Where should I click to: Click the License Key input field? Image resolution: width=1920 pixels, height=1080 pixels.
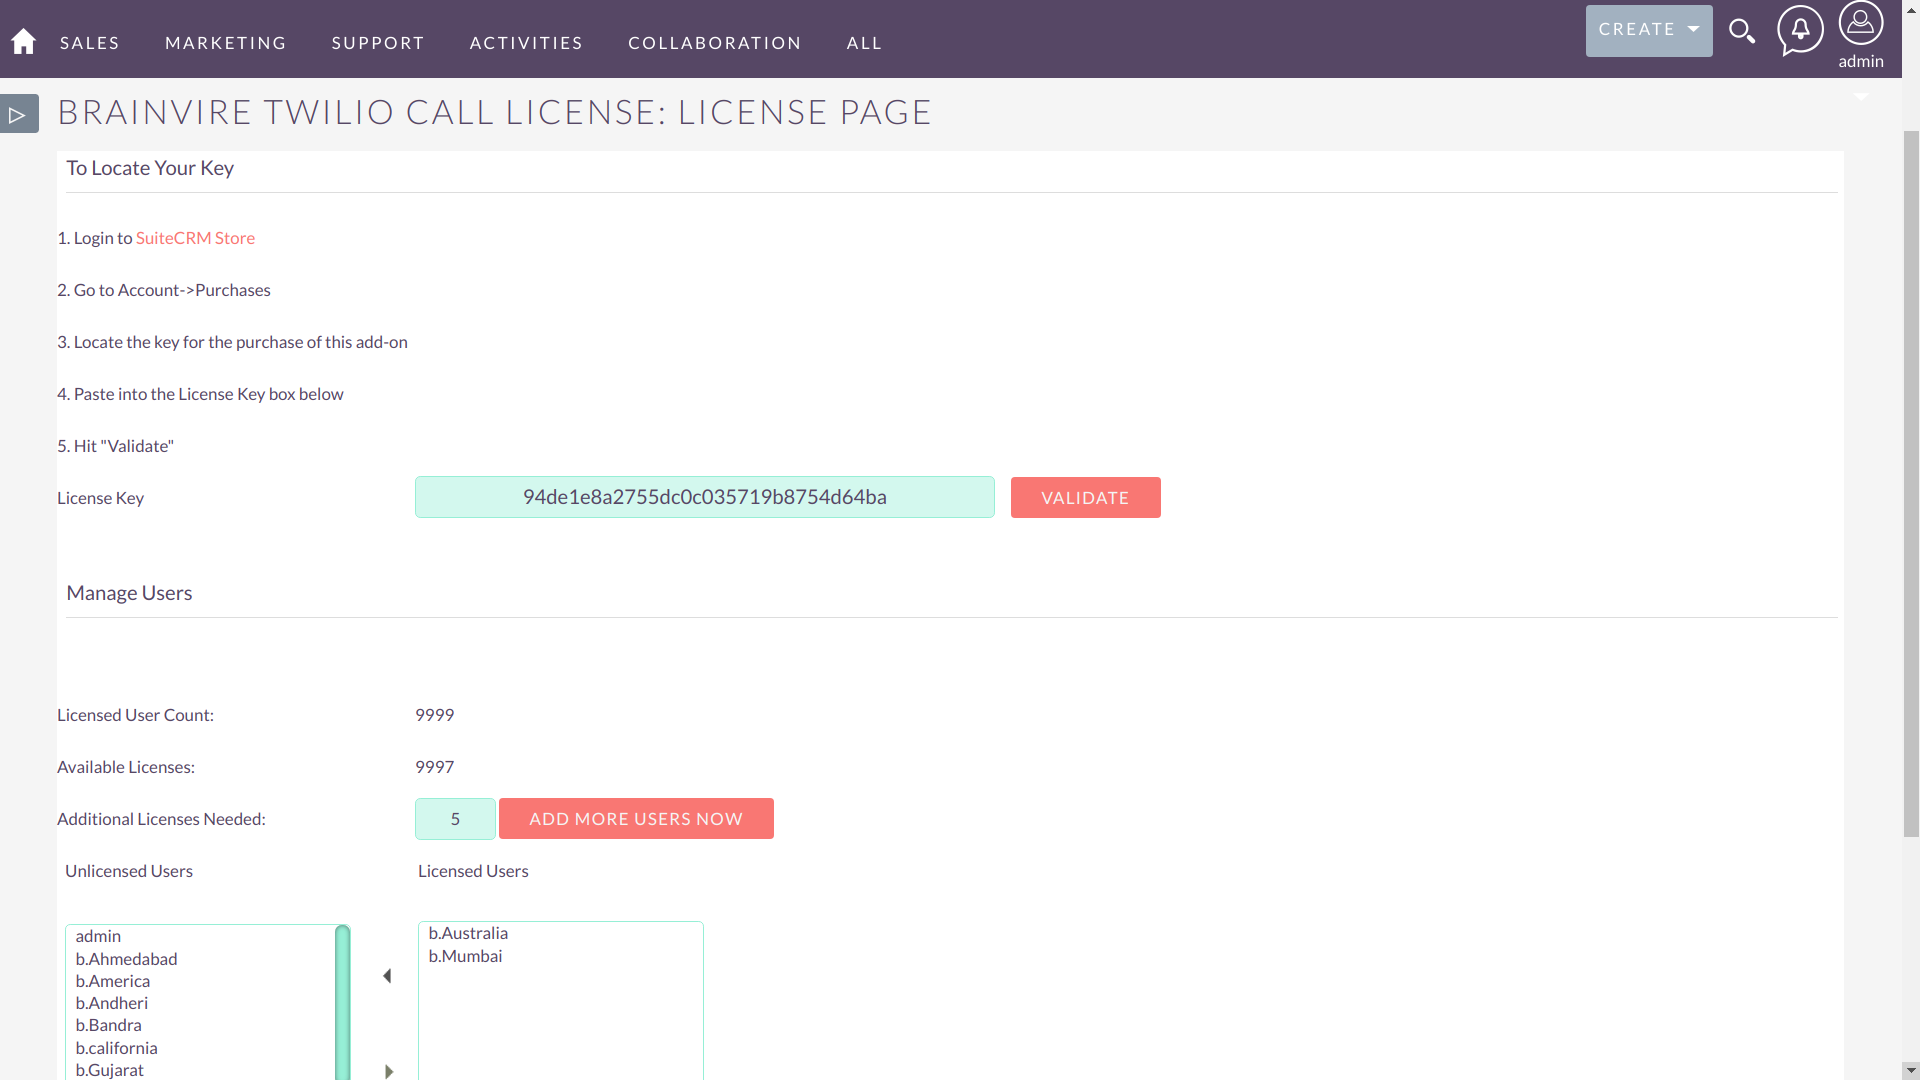click(704, 497)
